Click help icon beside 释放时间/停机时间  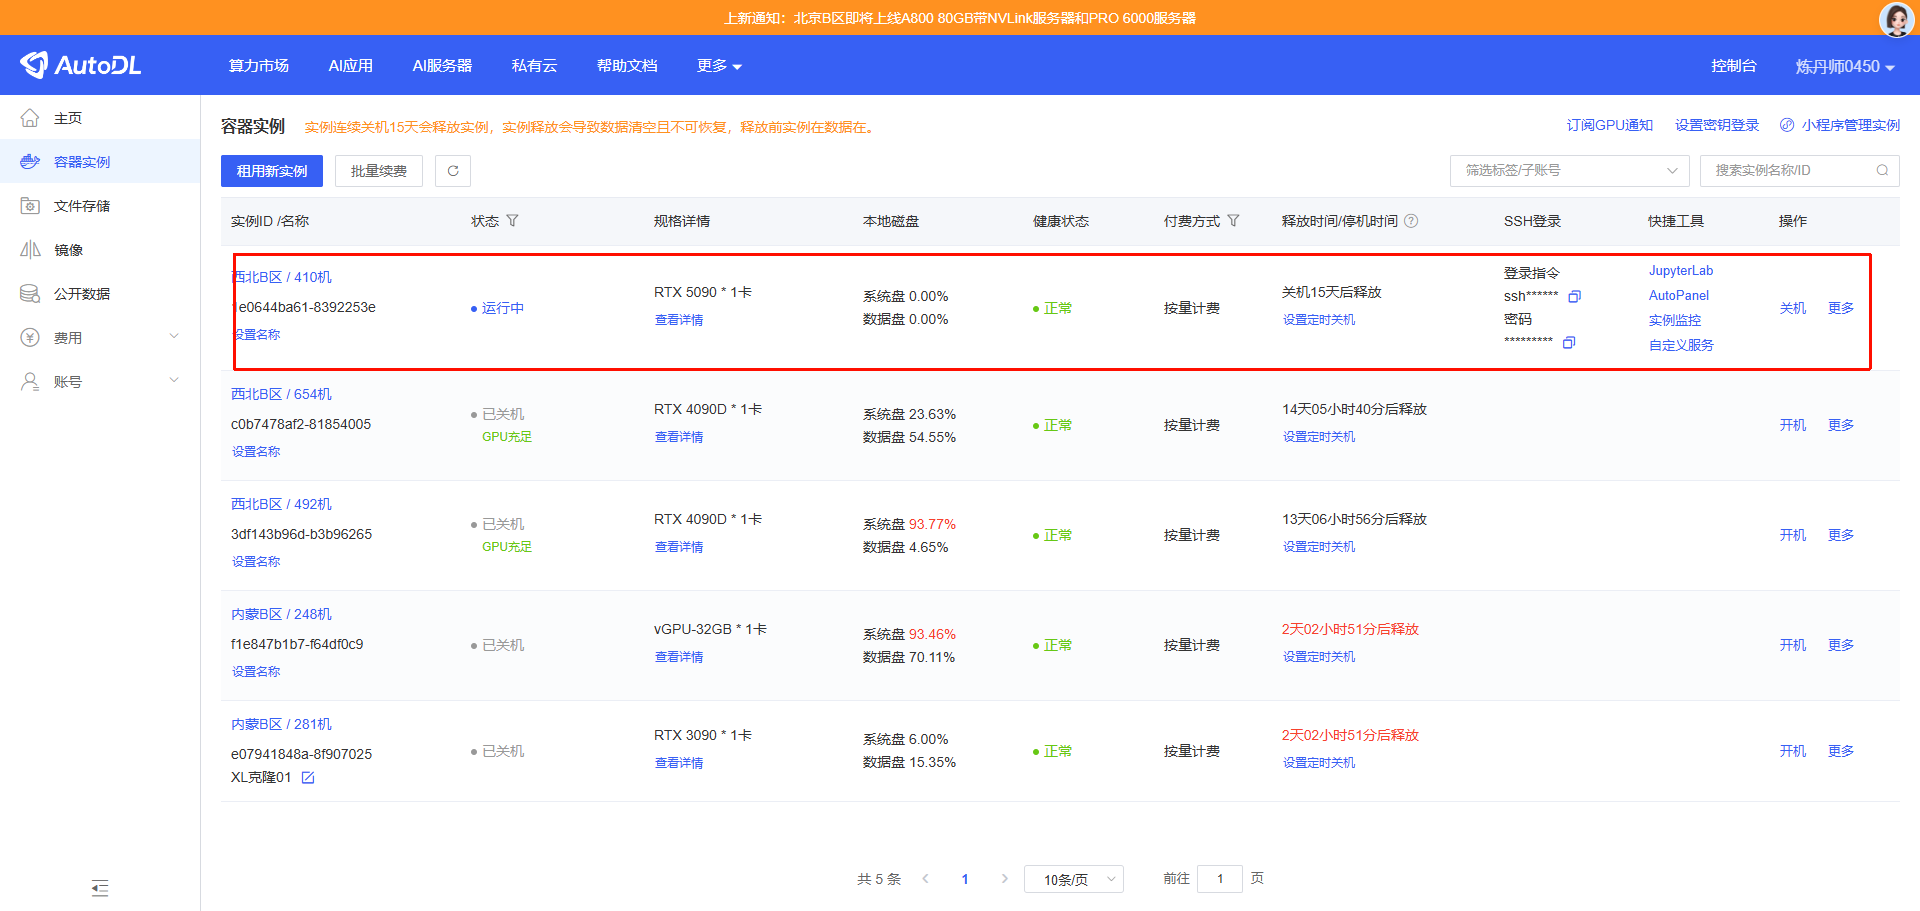(1411, 221)
